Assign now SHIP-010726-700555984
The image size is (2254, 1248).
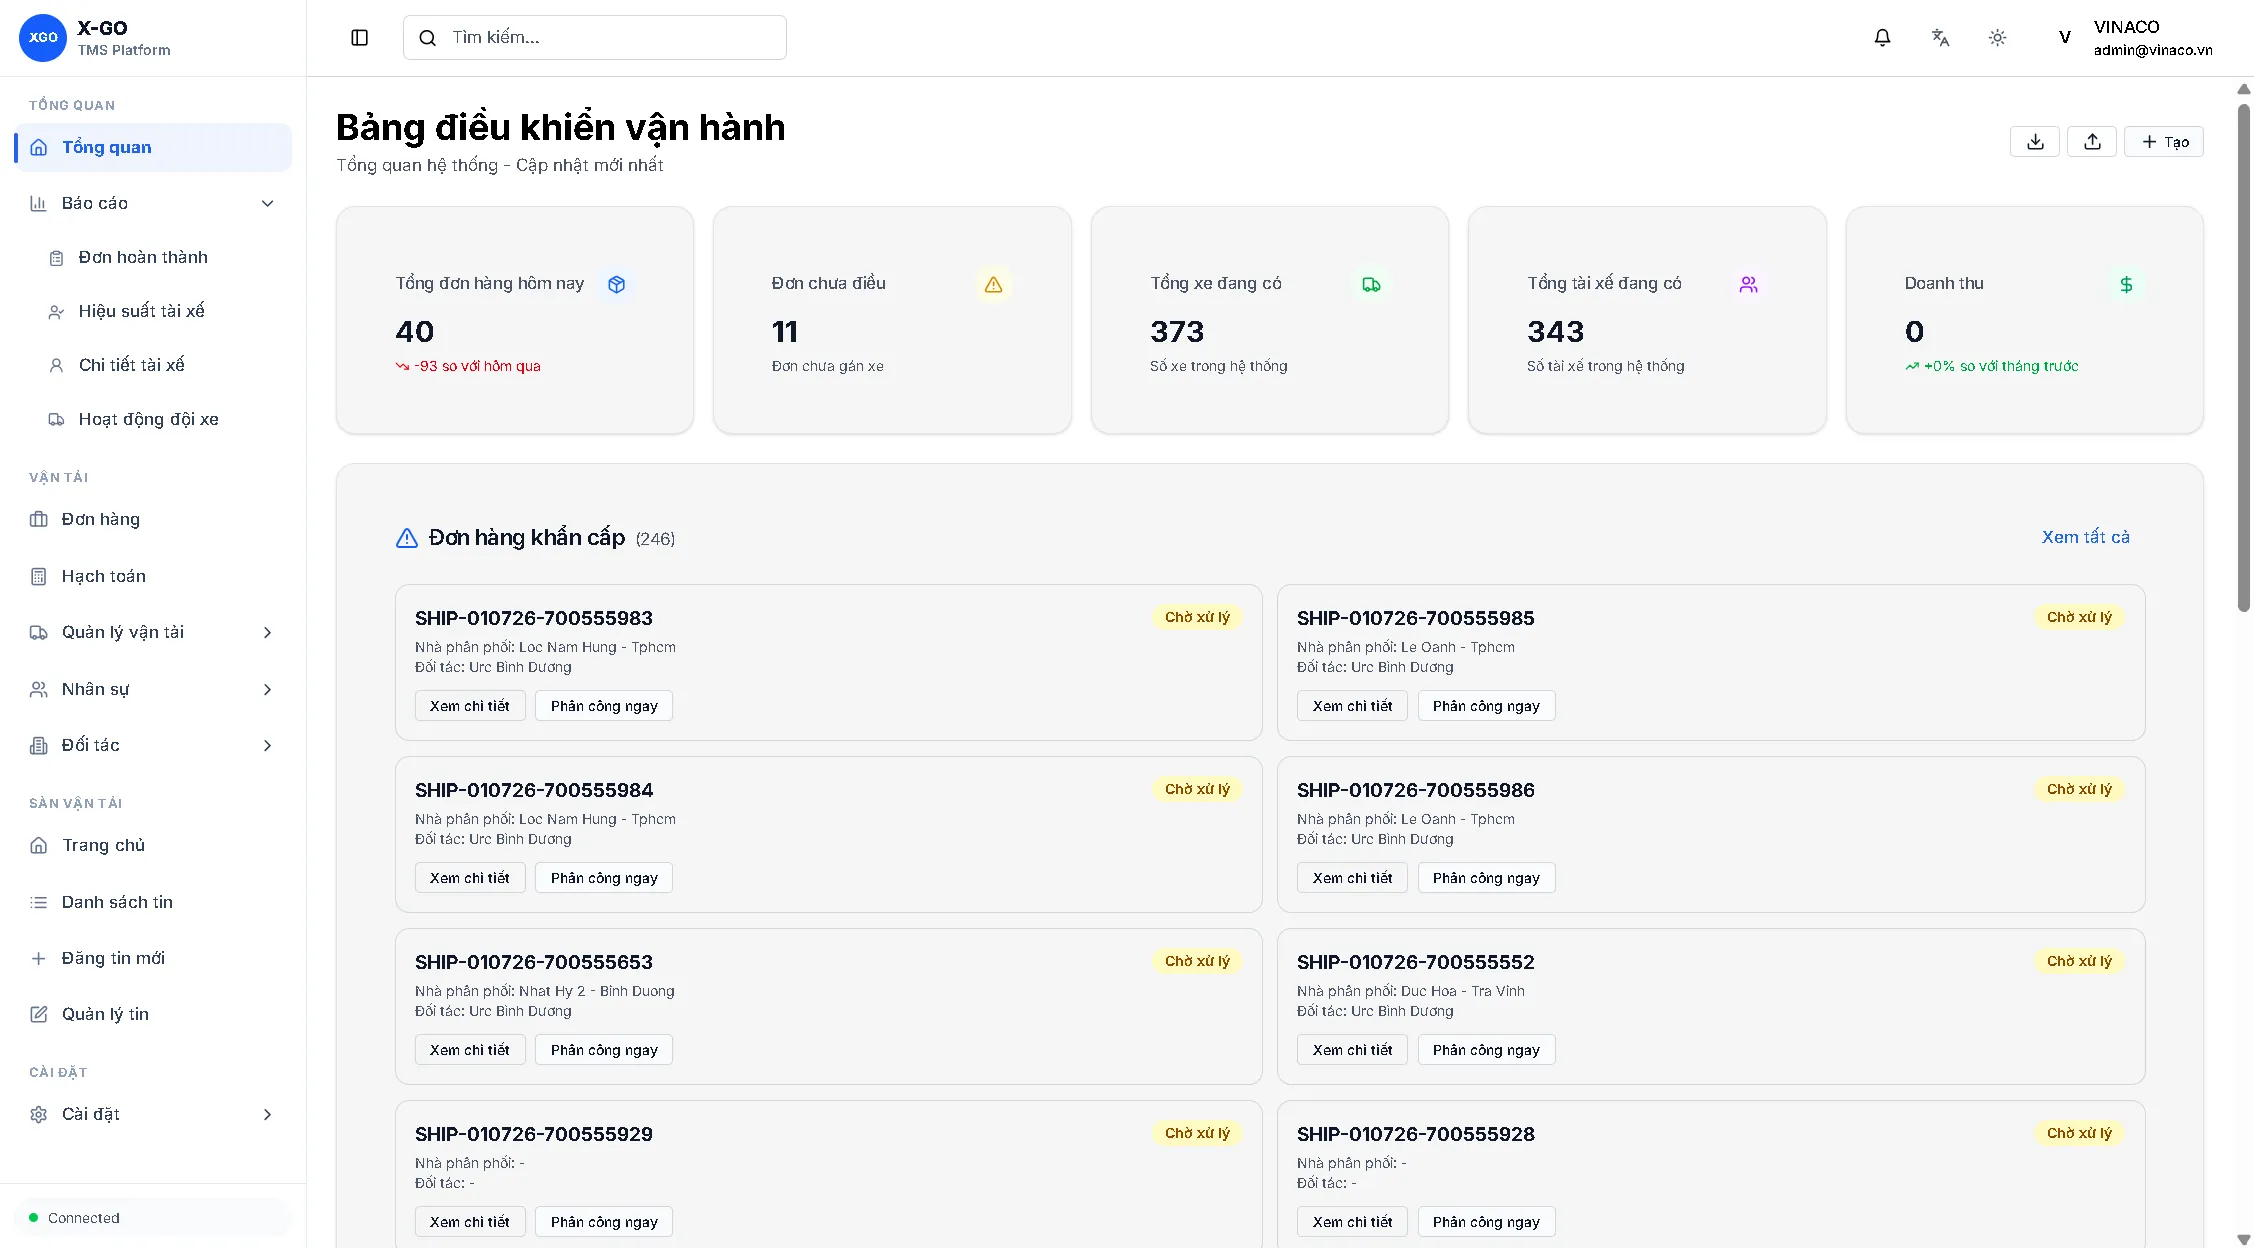pos(604,878)
